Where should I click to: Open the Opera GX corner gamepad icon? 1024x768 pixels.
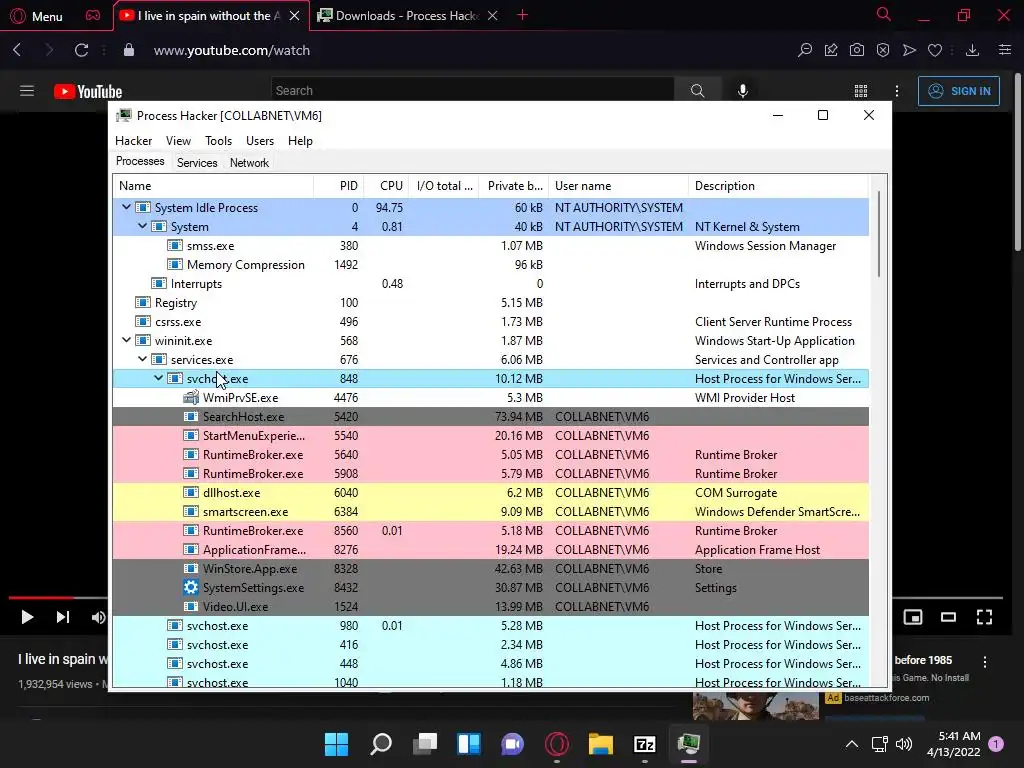point(93,16)
